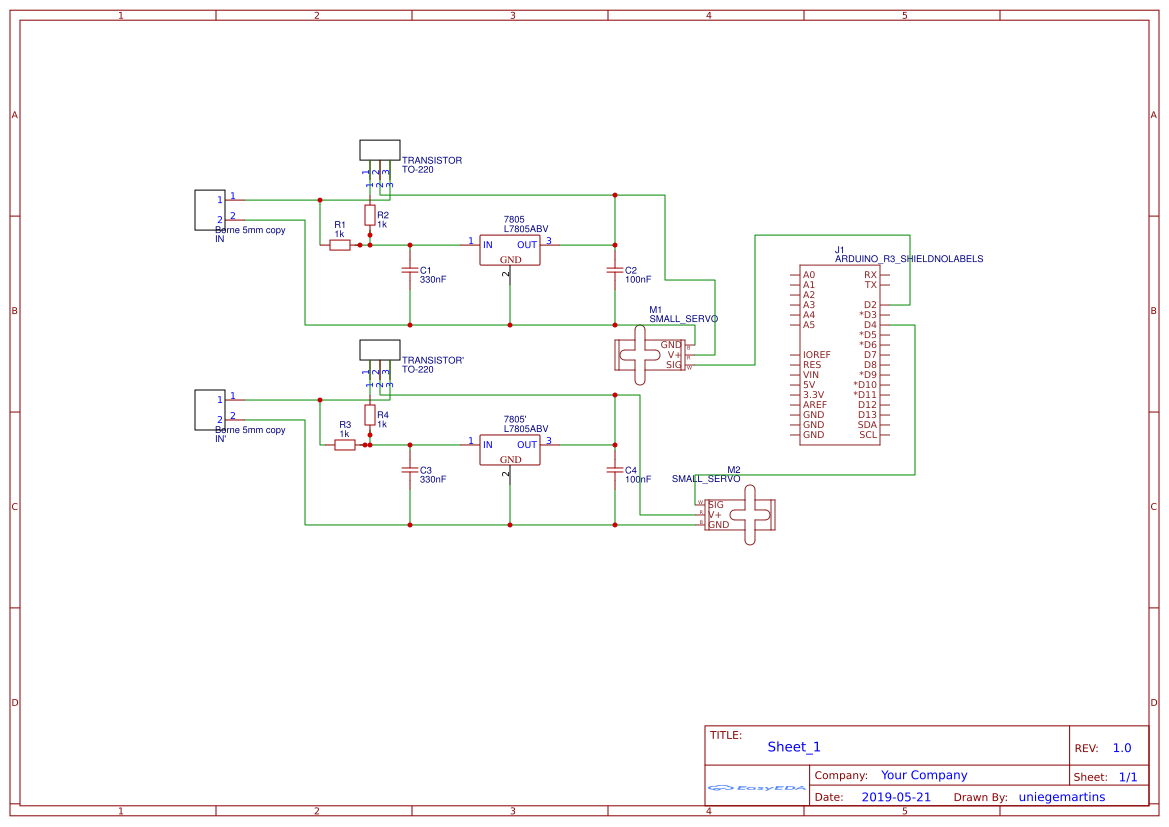The width and height of the screenshot is (1169, 827).
Task: Click the IOREF pin label on Arduino
Action: click(816, 355)
